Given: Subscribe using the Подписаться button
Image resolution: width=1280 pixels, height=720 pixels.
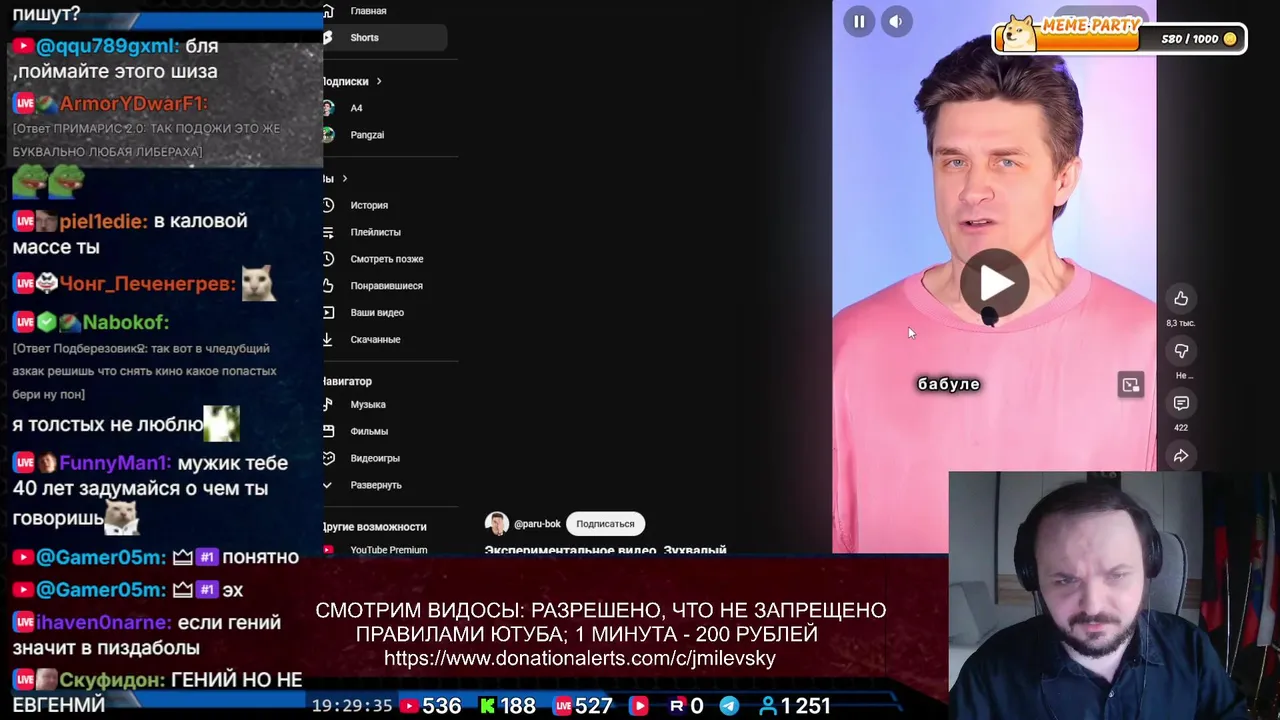Looking at the screenshot, I should [605, 524].
